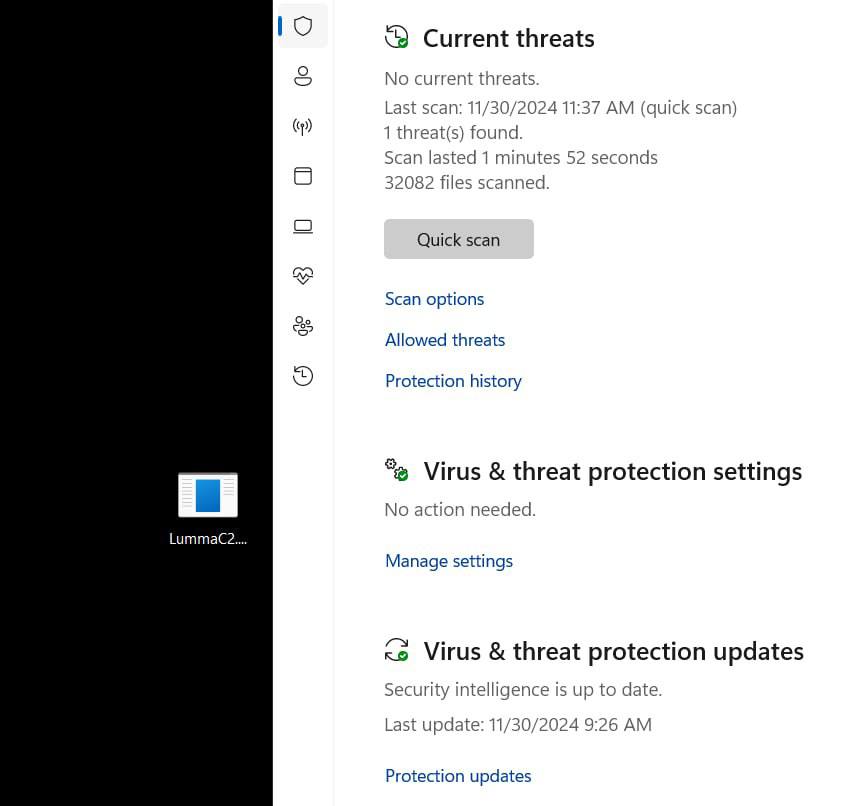Click the Protection history text link

click(x=453, y=381)
